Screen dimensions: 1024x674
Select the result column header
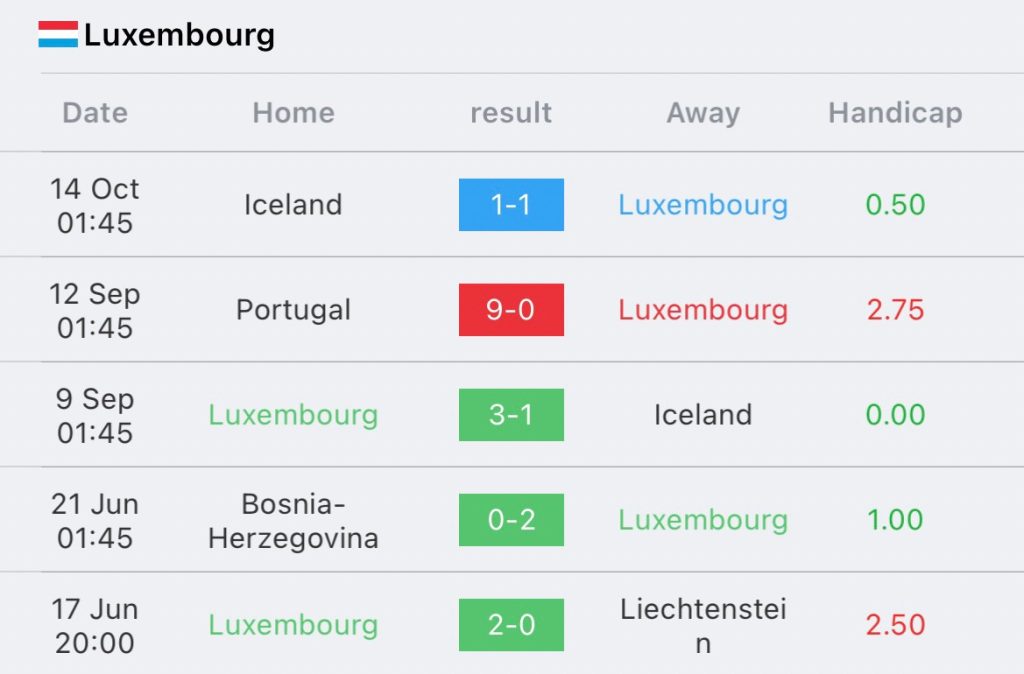[x=511, y=113]
